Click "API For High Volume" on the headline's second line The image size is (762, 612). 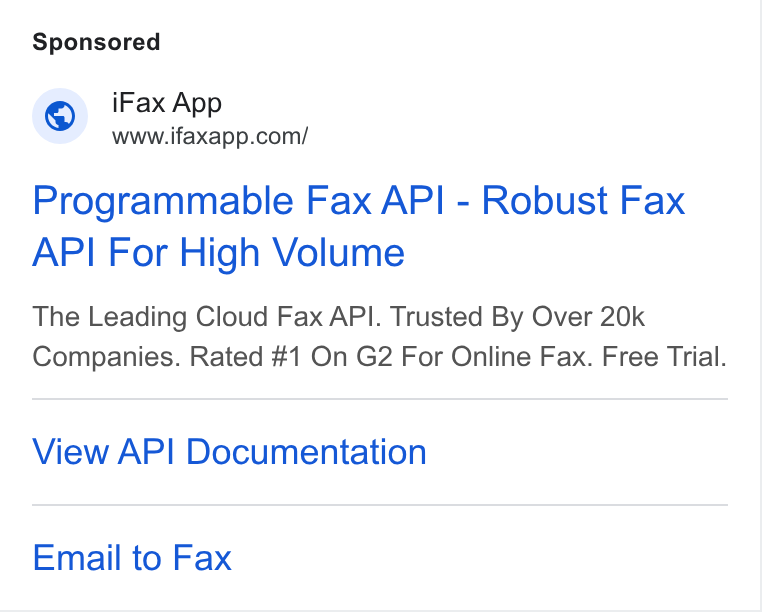coord(218,253)
